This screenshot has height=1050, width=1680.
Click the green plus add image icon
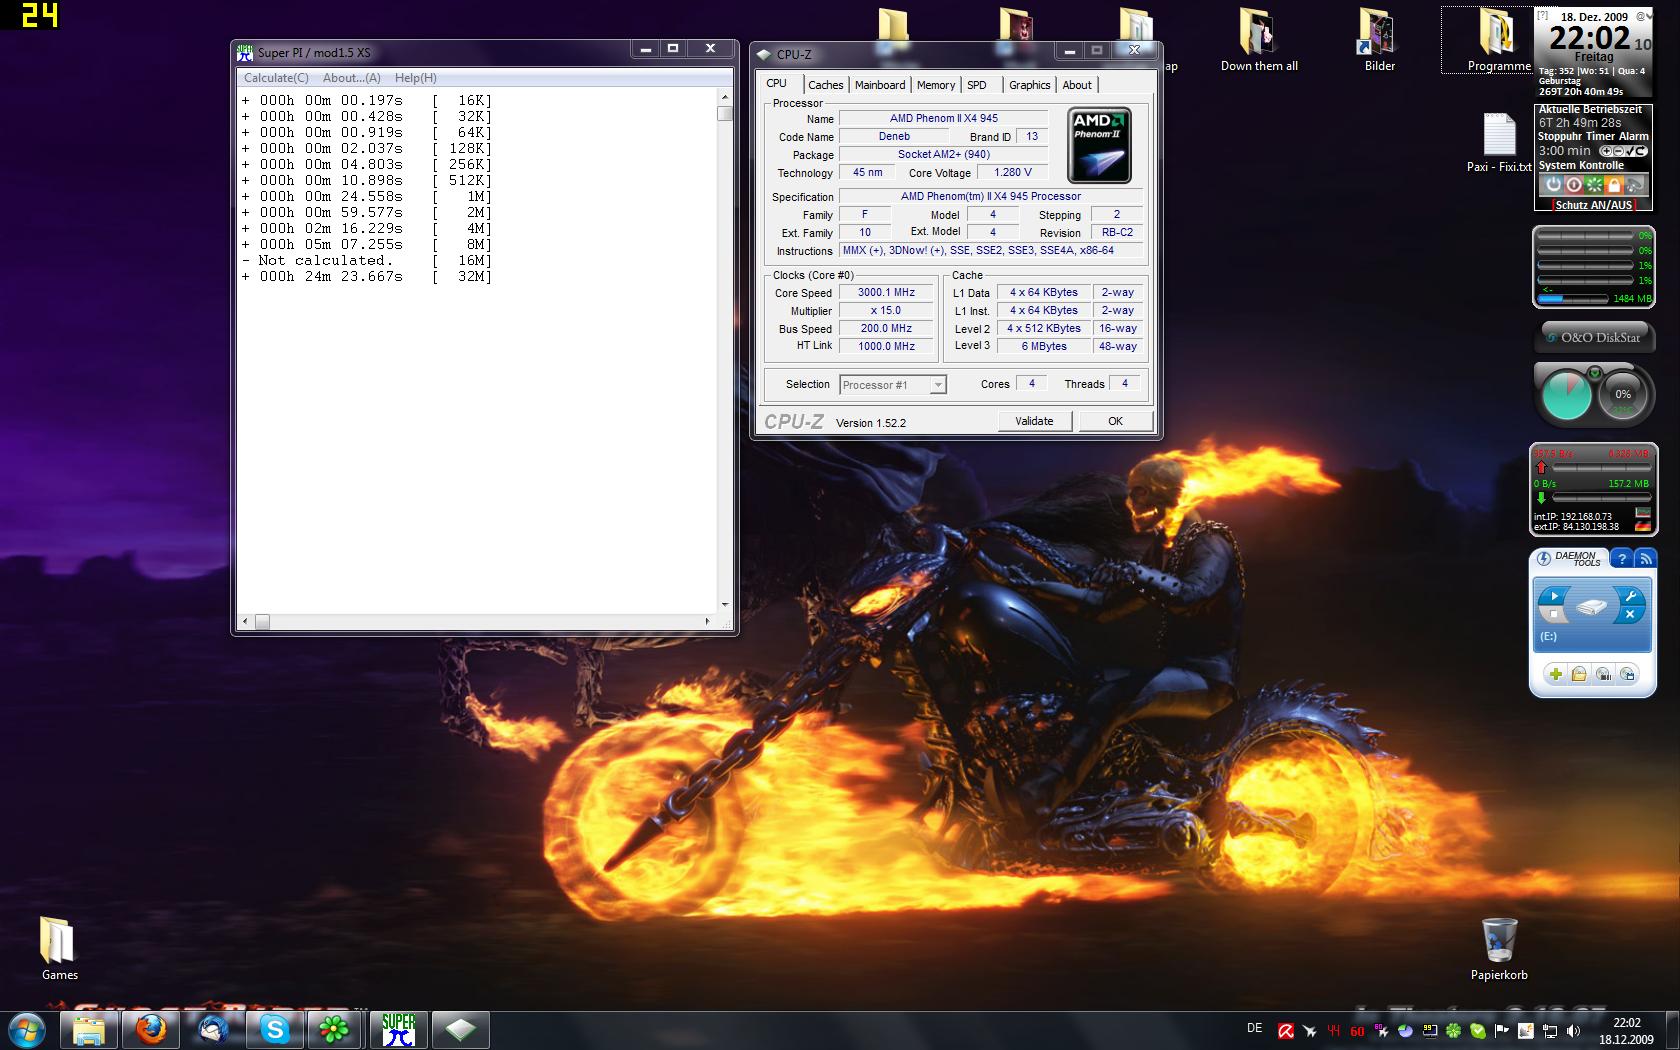[1555, 674]
